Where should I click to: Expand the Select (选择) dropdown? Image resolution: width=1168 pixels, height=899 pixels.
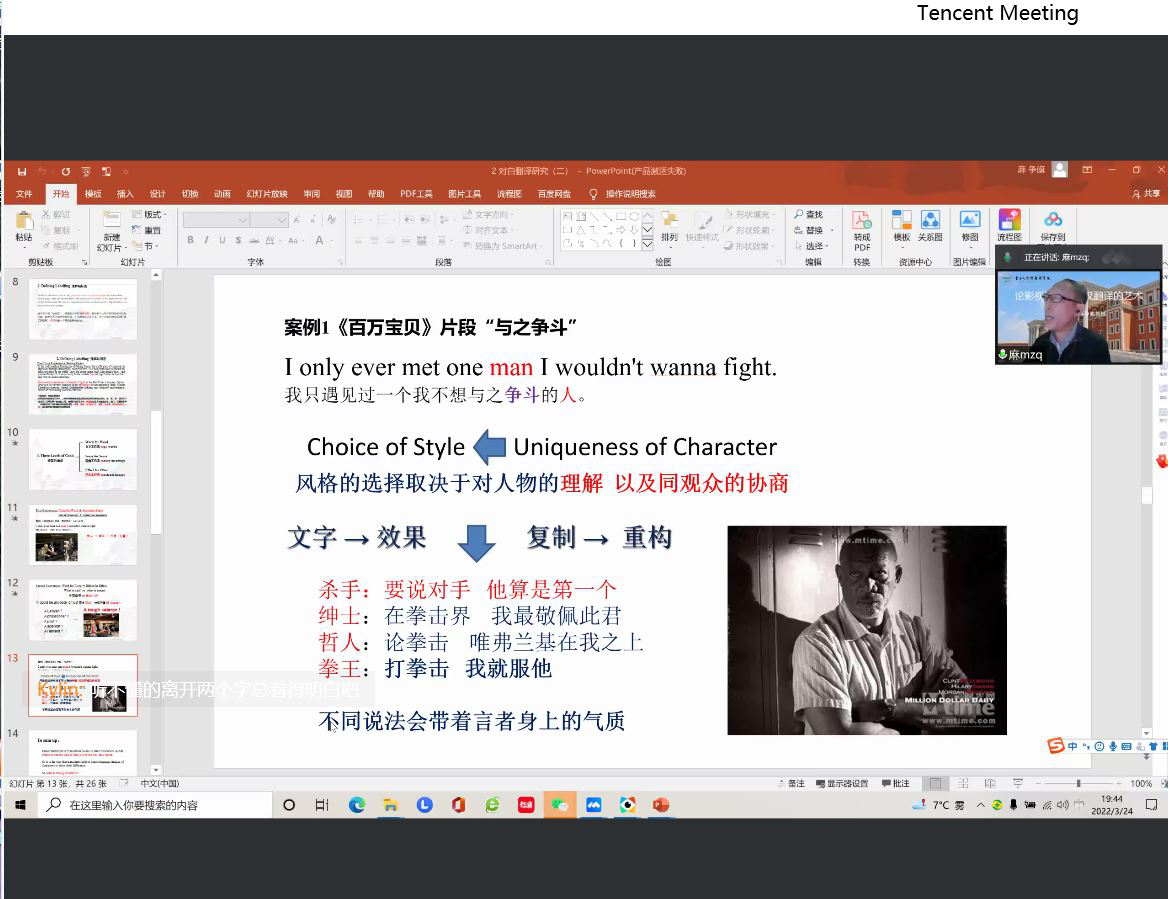pos(814,246)
